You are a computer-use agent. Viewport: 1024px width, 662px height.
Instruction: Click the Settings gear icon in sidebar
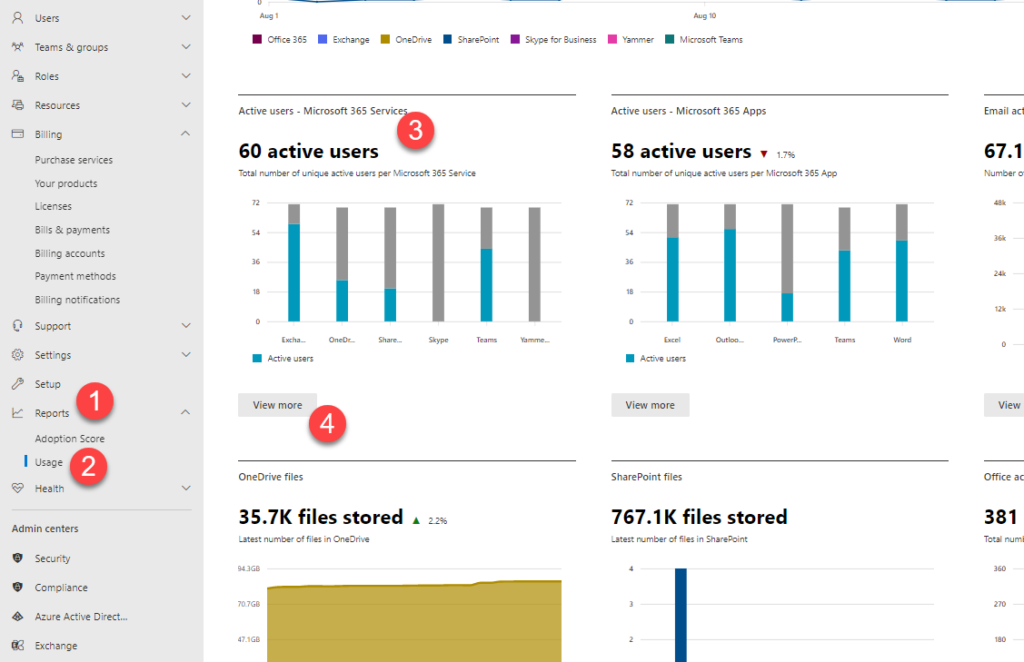(16, 354)
